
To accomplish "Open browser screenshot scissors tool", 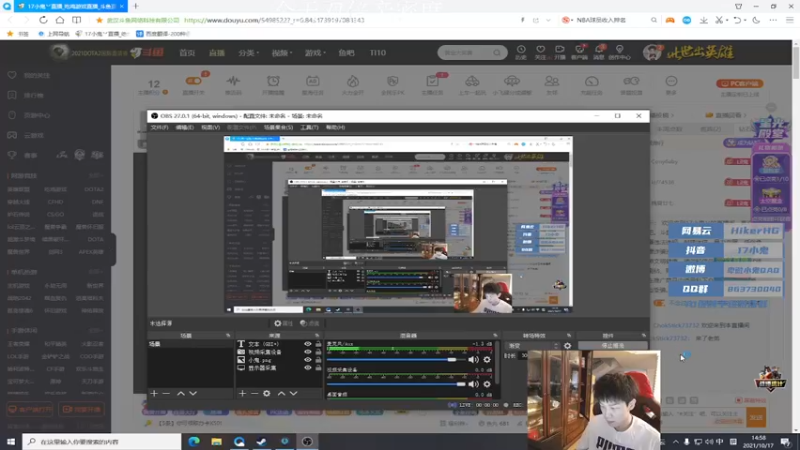I will coord(719,20).
